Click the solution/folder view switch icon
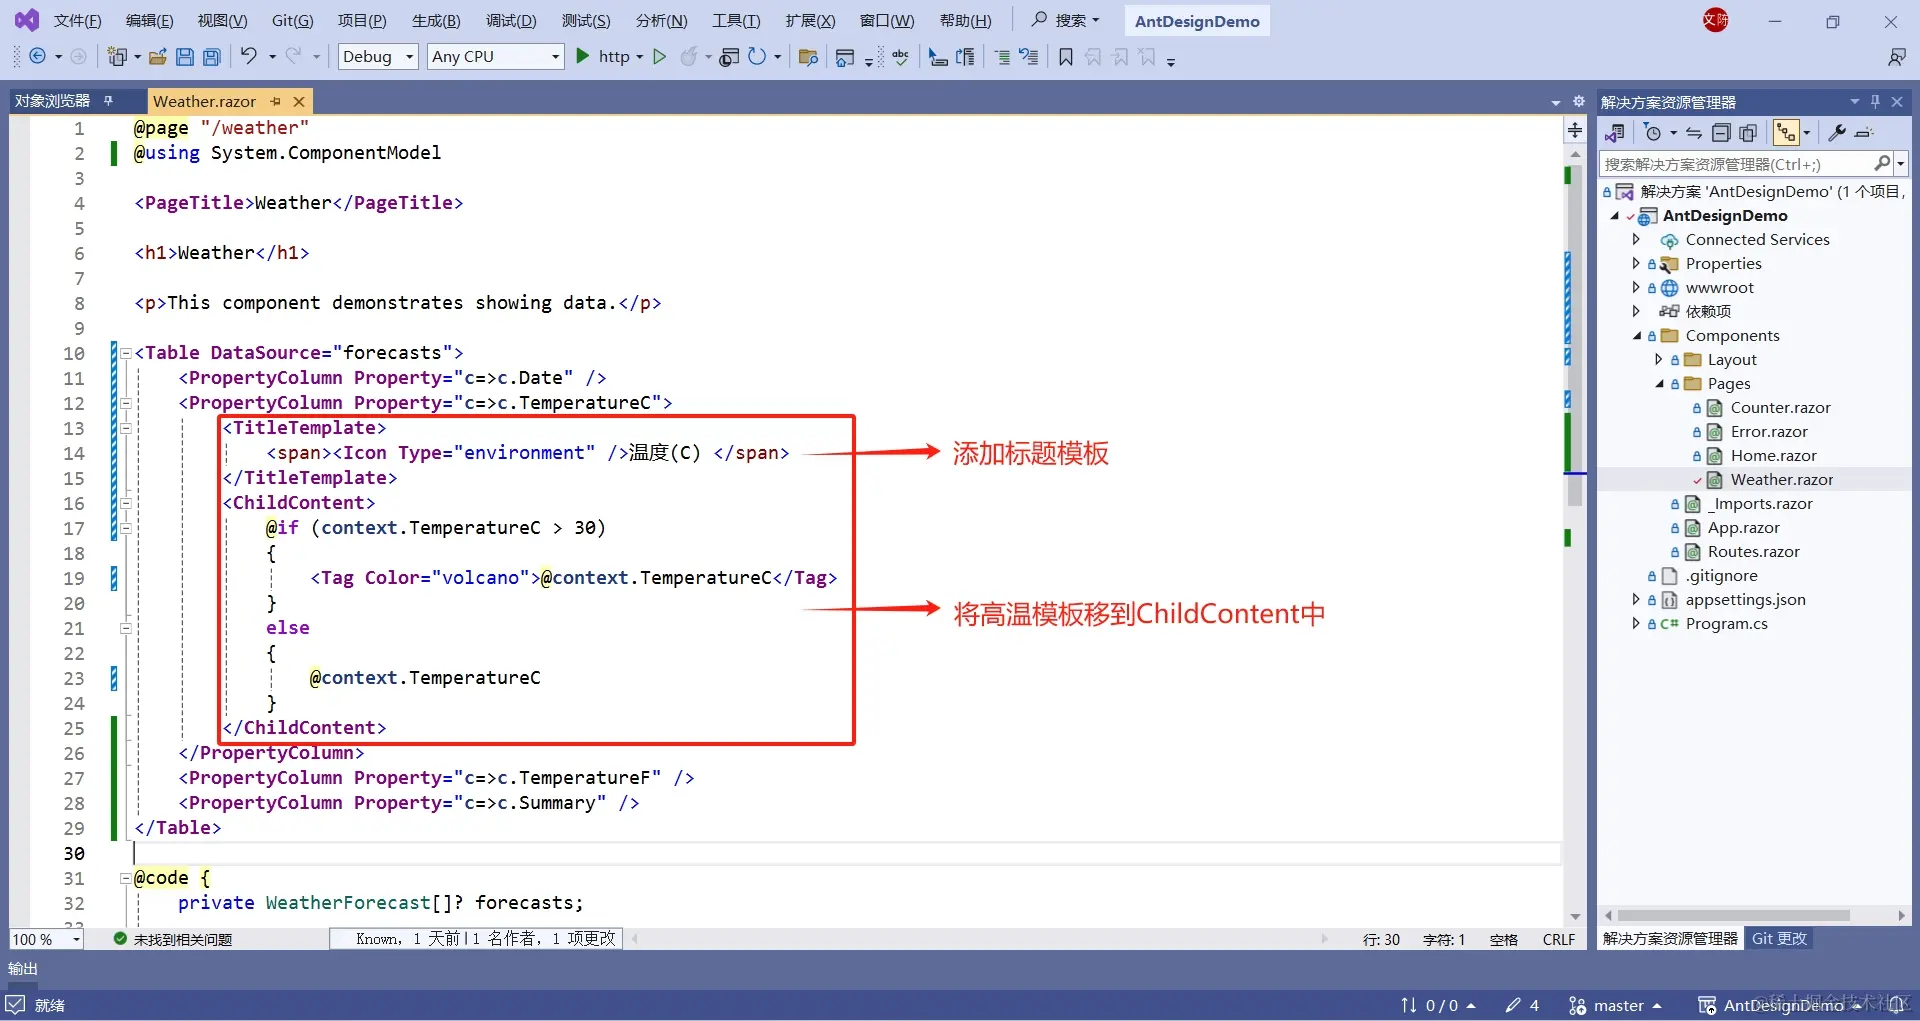1920x1021 pixels. click(1614, 133)
